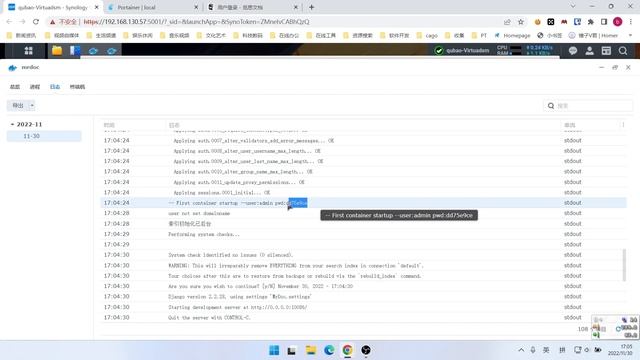Bookmark this page with the star icon
Viewport: 640px width, 360px height.
(521, 22)
